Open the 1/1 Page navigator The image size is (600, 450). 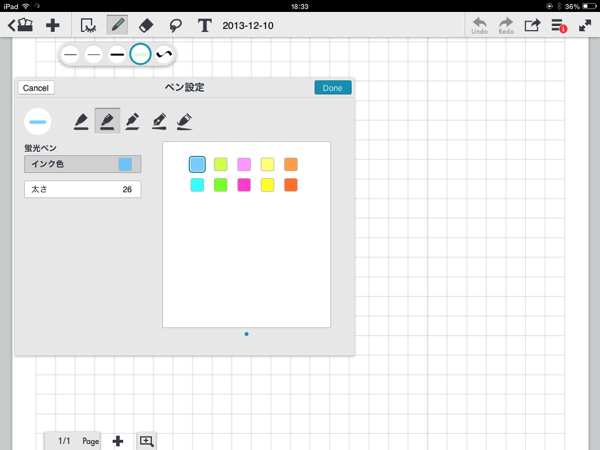coord(73,441)
